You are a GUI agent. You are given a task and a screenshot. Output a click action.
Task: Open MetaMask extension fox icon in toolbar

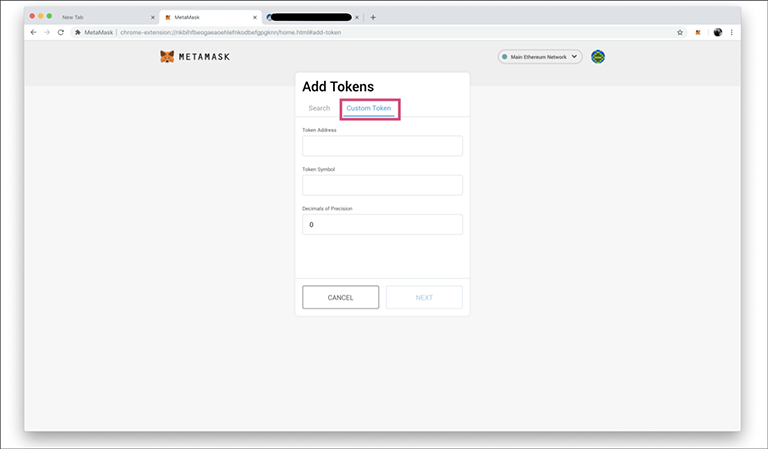698,32
